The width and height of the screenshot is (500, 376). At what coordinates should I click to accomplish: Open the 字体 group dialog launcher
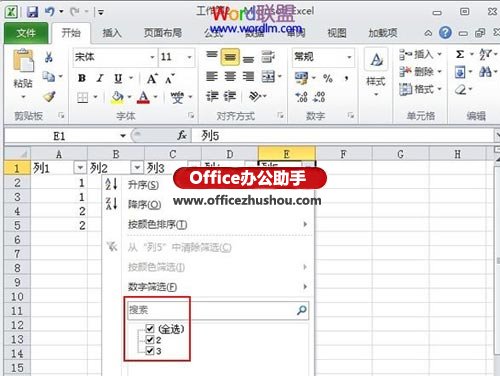(x=191, y=115)
